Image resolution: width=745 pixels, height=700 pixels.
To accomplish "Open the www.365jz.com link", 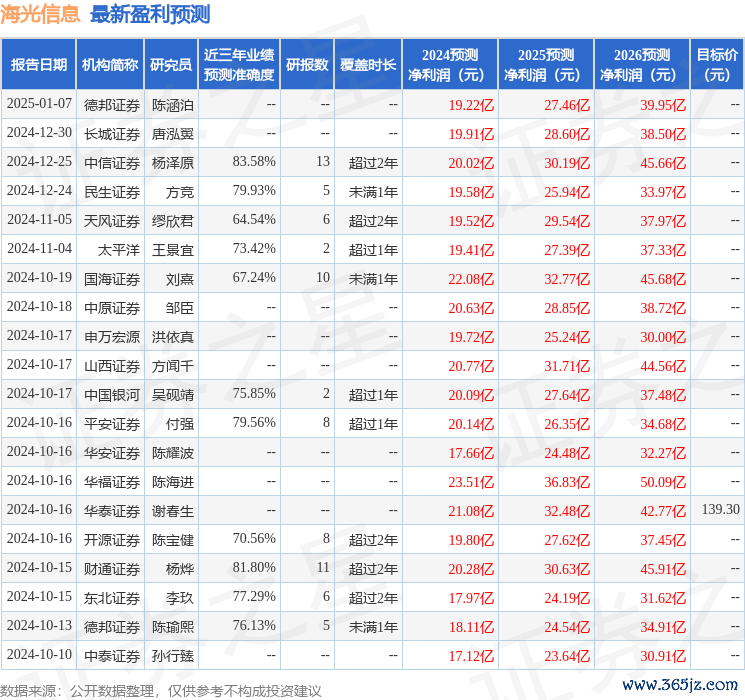I will 680,684.
